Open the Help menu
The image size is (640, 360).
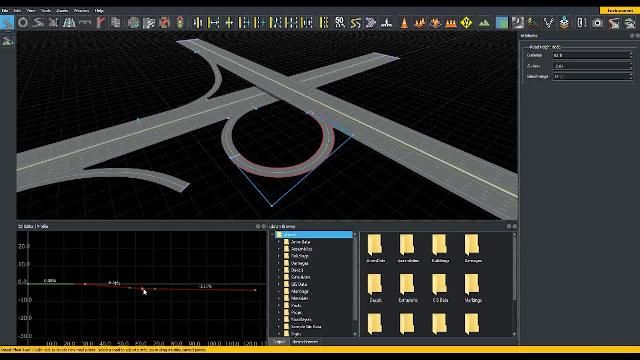pyautogui.click(x=99, y=11)
